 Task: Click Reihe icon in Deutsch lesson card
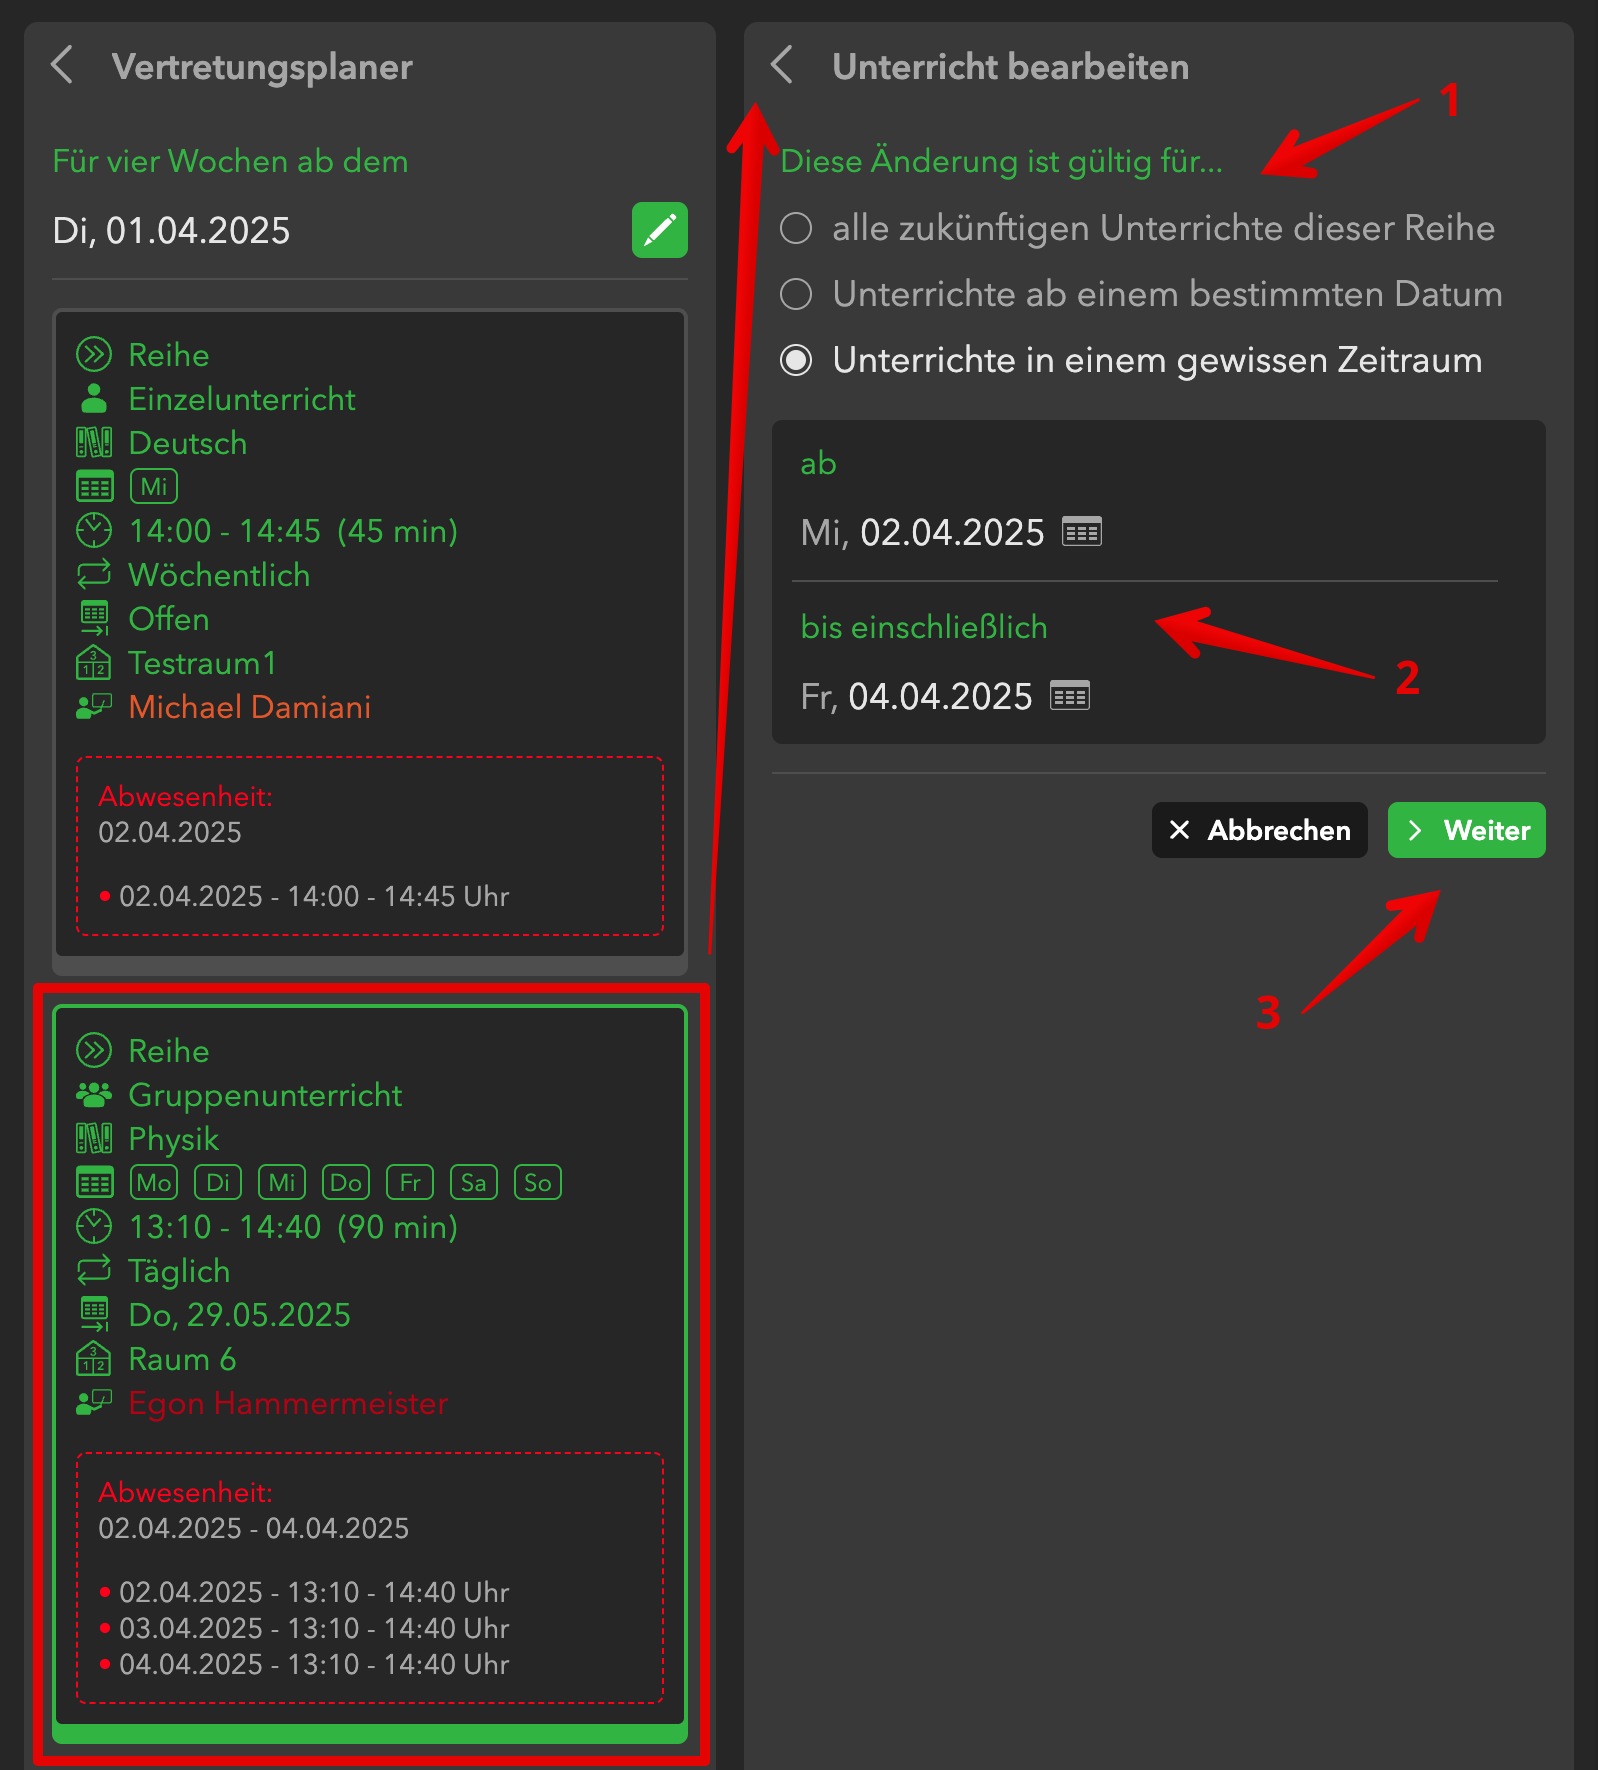pyautogui.click(x=94, y=355)
